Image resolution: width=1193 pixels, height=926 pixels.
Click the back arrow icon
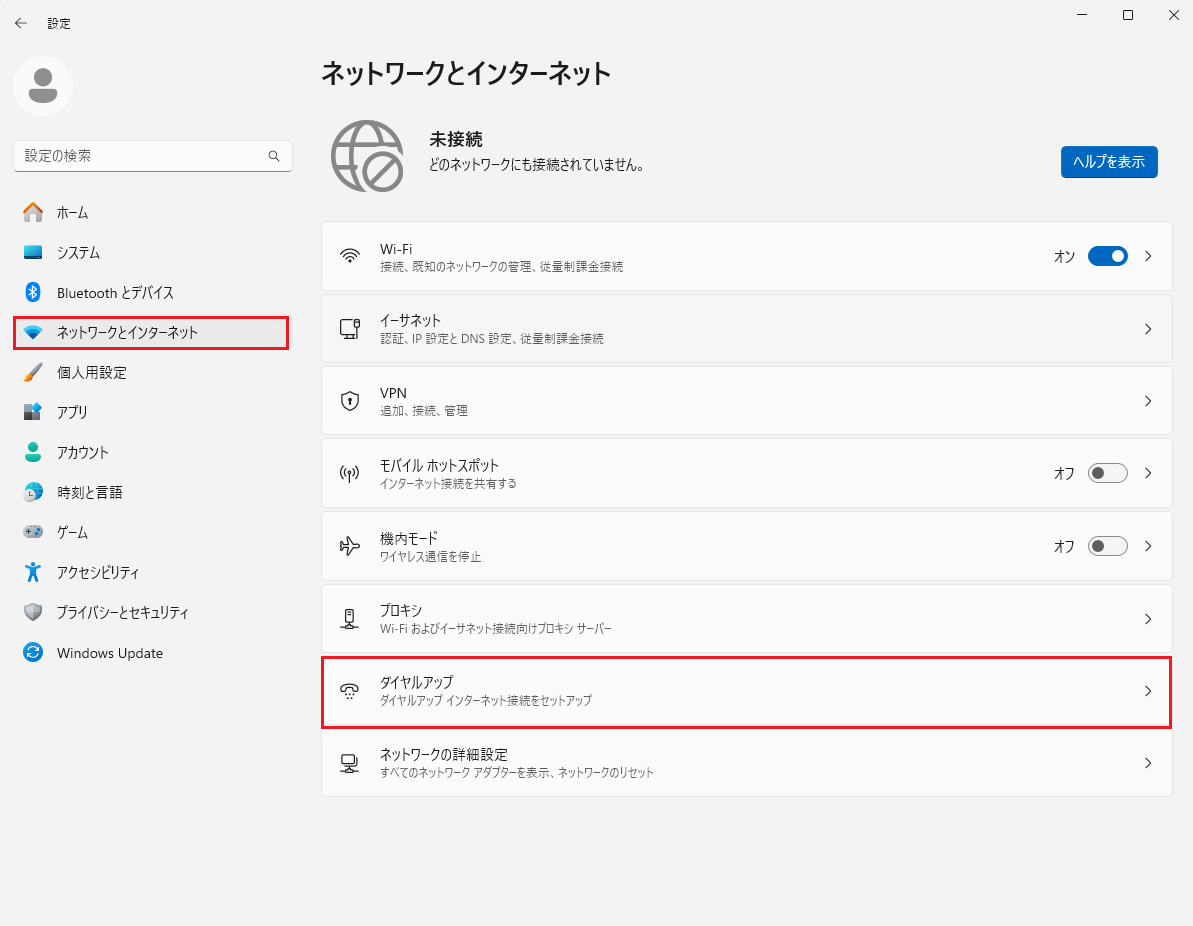(20, 23)
